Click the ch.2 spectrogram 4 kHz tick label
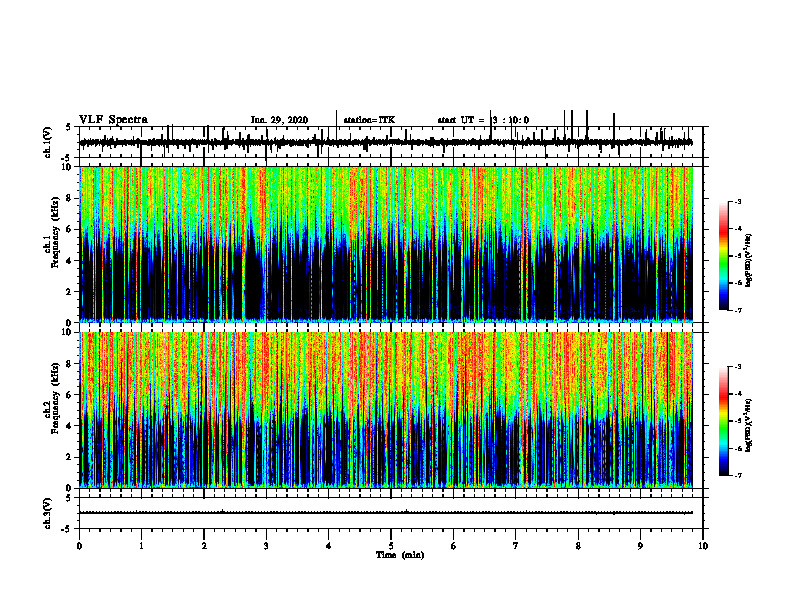 [x=69, y=426]
